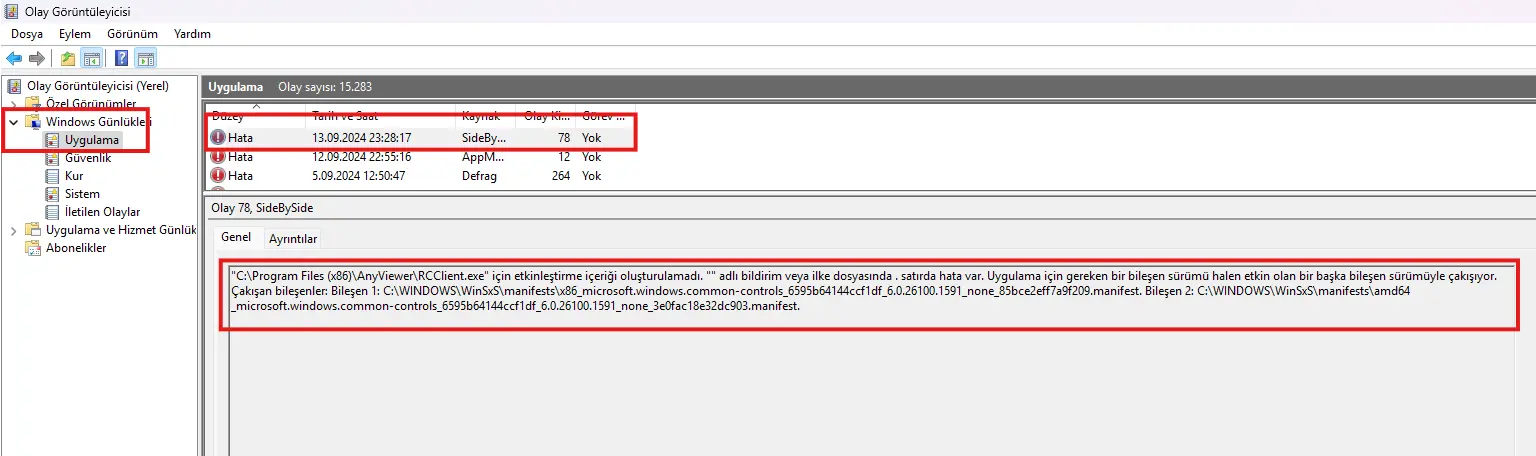Collapse the Windows Günlükleri node
1536x456 pixels.
13,122
